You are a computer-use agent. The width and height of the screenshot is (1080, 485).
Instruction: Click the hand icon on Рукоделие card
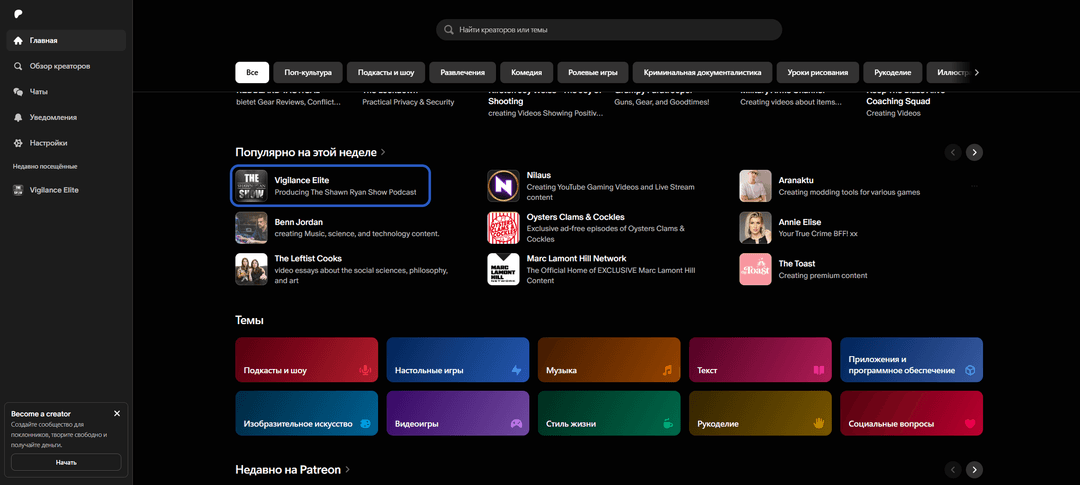[x=818, y=423]
